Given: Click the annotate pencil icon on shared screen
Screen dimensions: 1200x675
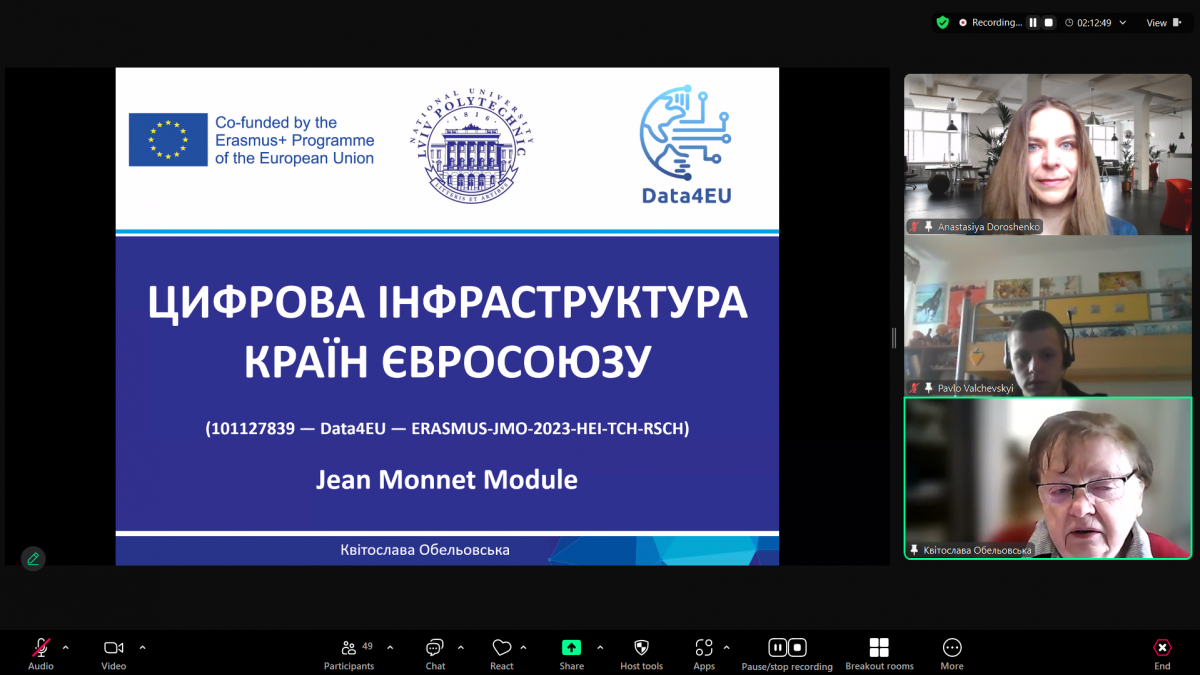Looking at the screenshot, I should (x=33, y=559).
